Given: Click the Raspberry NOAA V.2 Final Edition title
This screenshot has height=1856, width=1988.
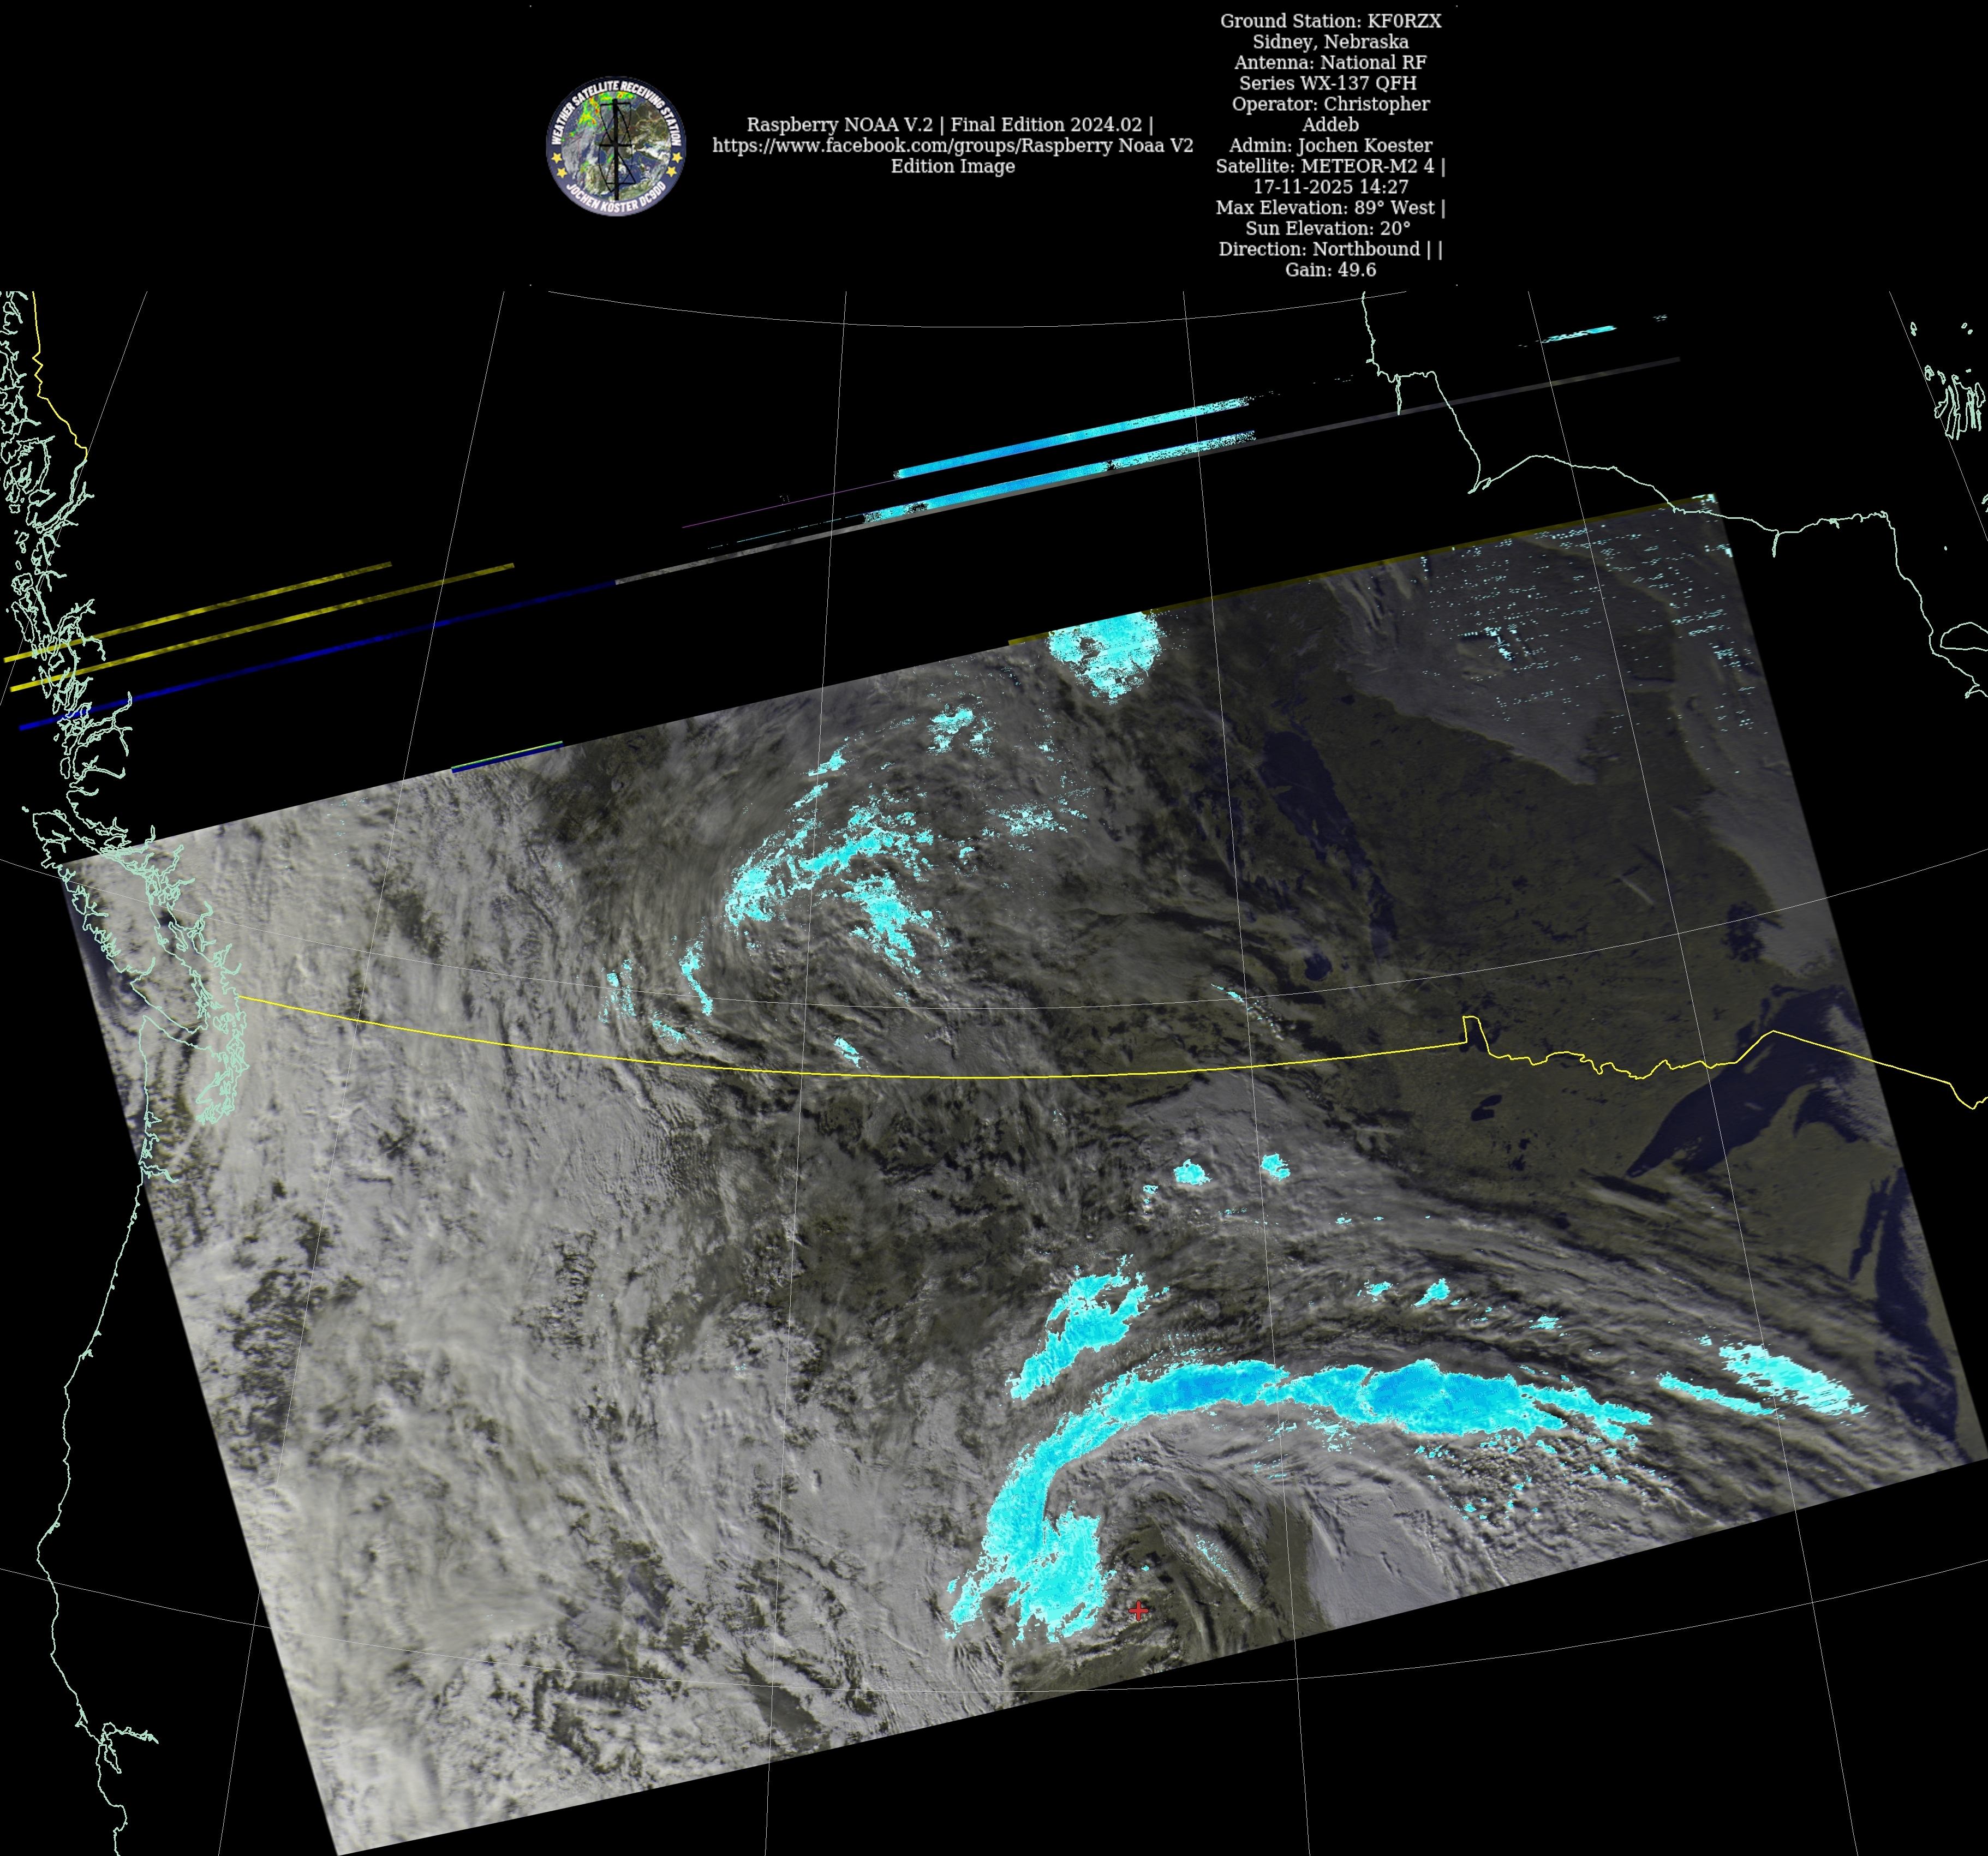Looking at the screenshot, I should [x=949, y=125].
